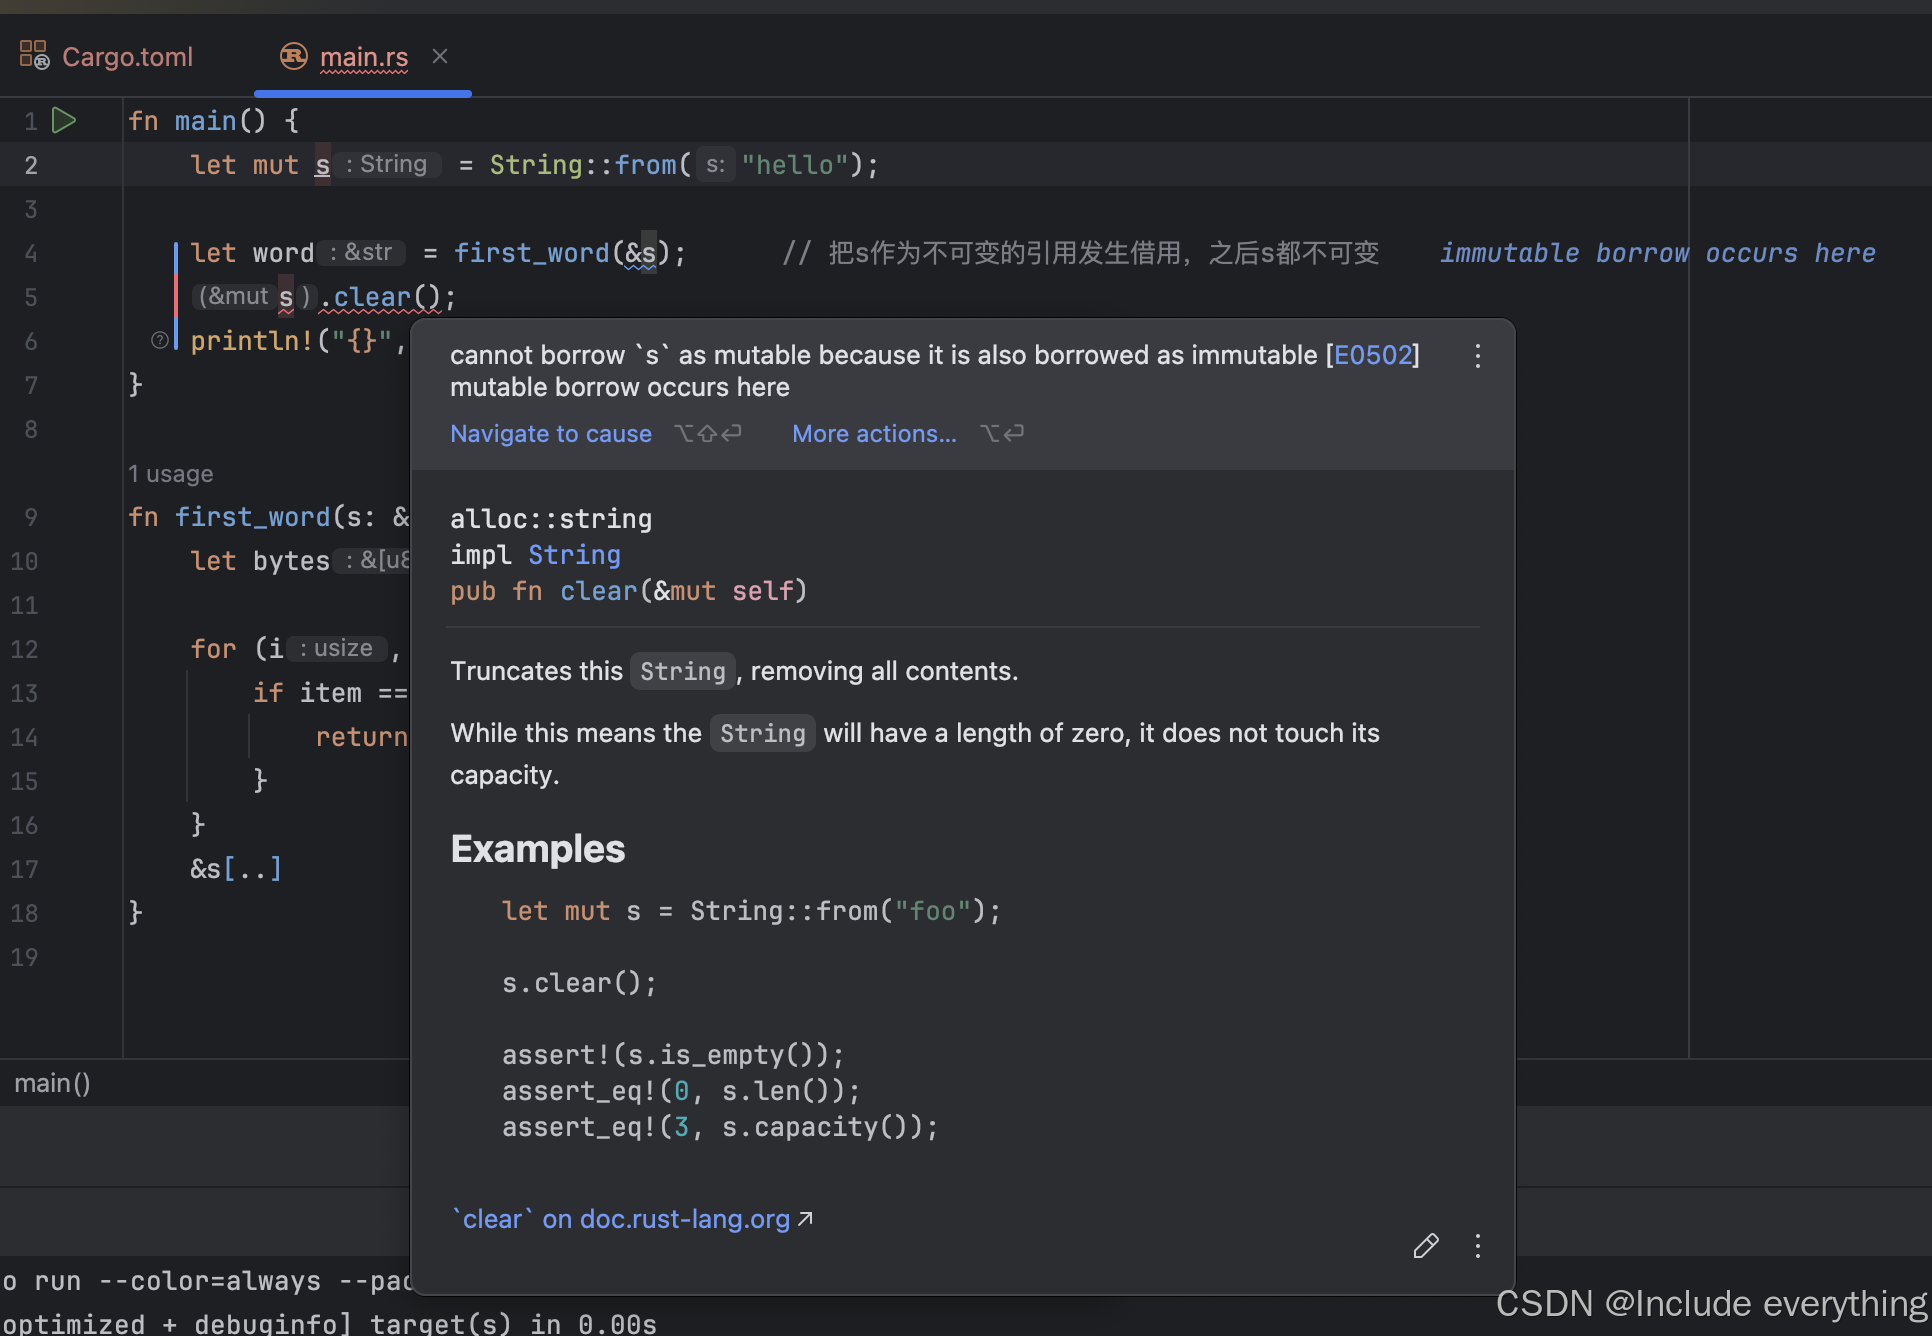Click the String type link after impl
Image resolution: width=1932 pixels, height=1336 pixels.
pos(574,555)
